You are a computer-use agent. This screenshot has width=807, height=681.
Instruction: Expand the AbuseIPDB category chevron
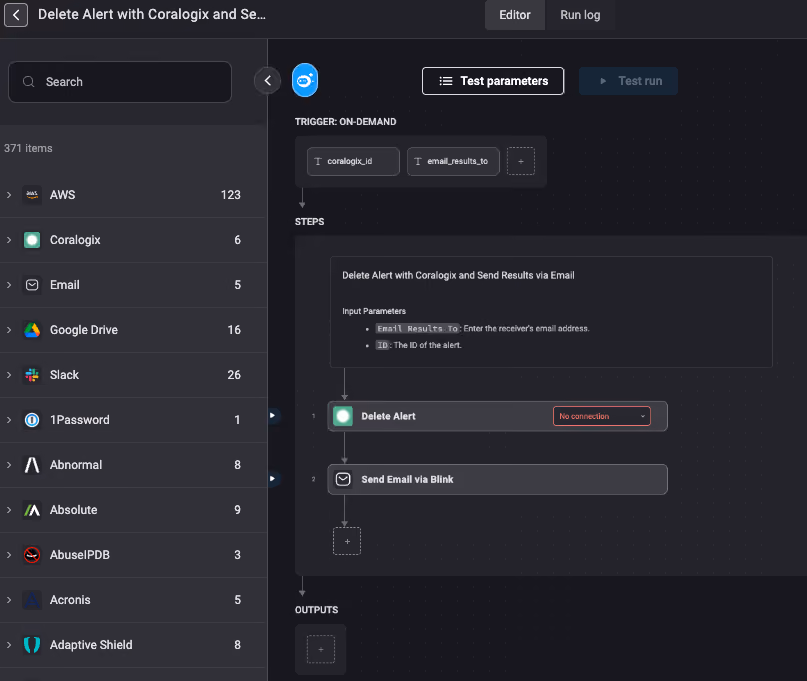pos(9,555)
